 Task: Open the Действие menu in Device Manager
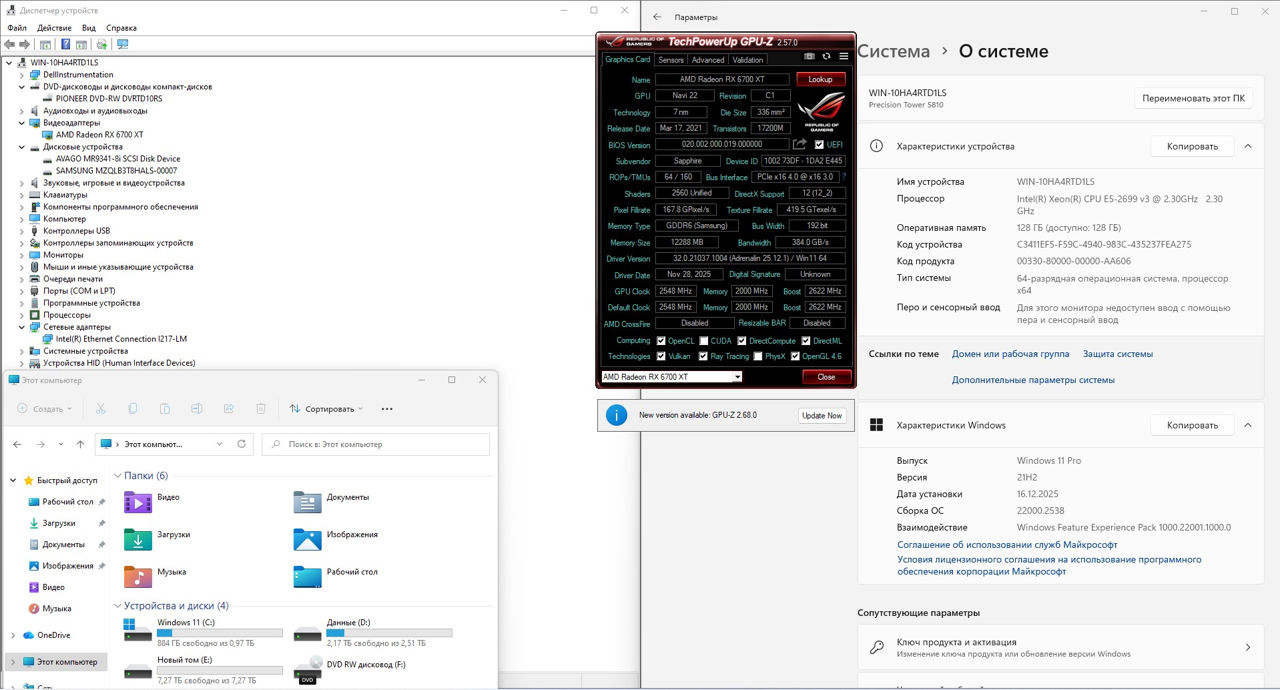pyautogui.click(x=54, y=28)
